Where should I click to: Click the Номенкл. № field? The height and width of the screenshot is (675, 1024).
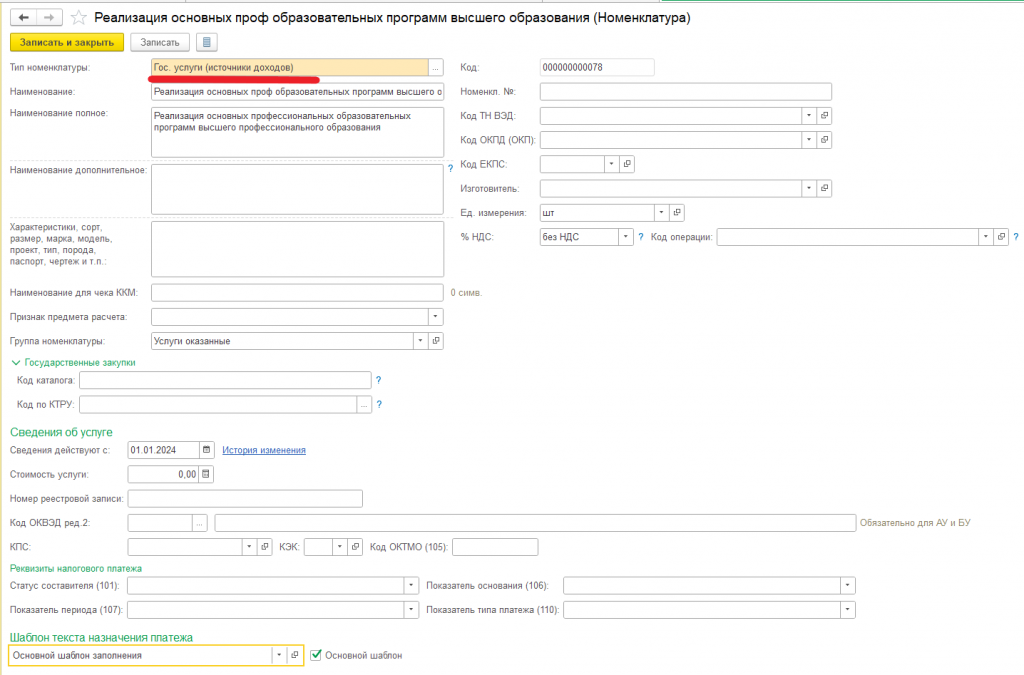tap(686, 91)
